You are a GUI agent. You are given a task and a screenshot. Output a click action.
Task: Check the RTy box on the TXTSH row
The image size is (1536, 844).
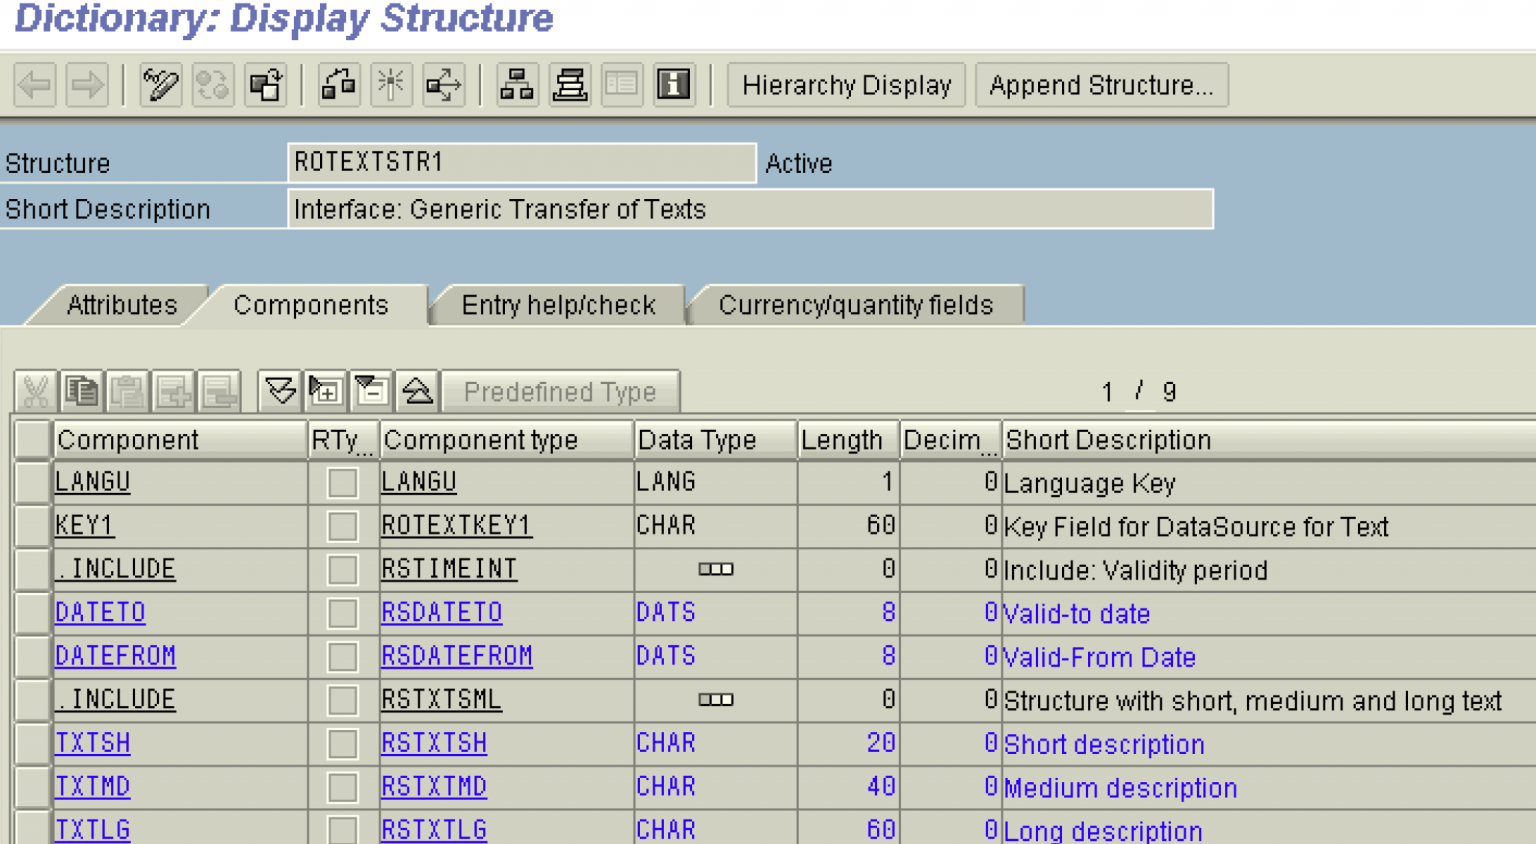pyautogui.click(x=341, y=743)
